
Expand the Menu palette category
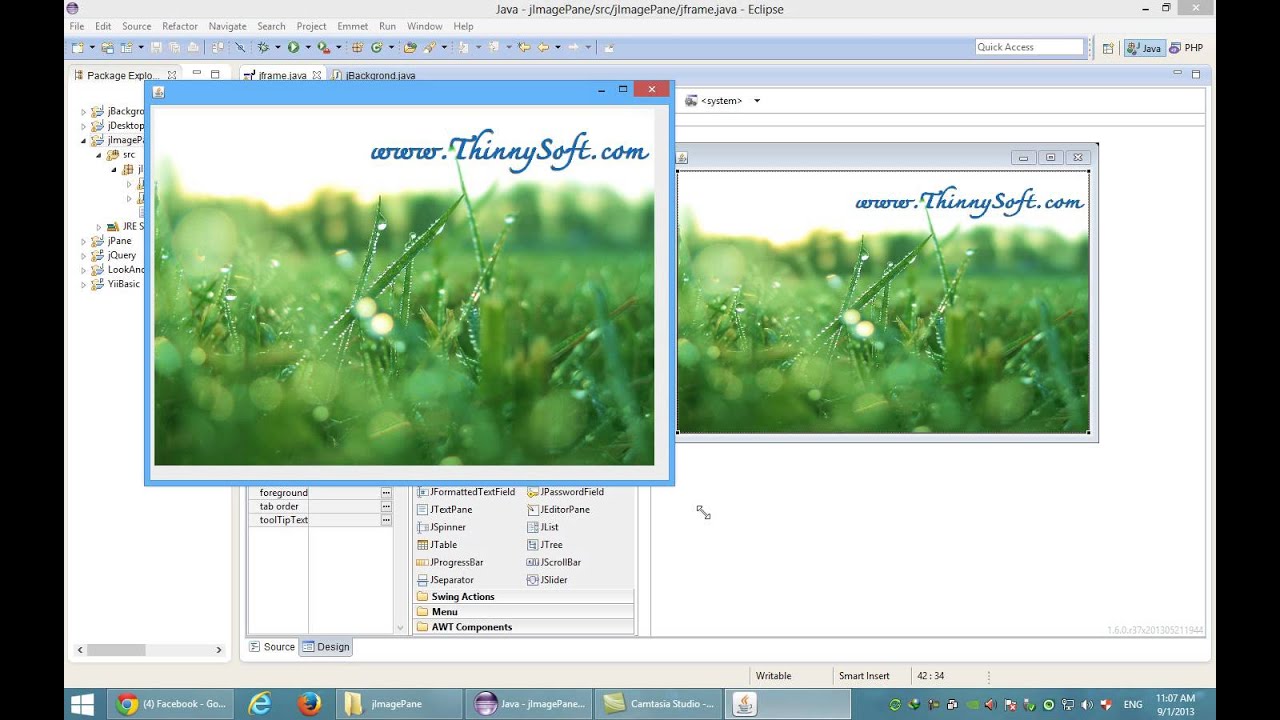tap(524, 612)
